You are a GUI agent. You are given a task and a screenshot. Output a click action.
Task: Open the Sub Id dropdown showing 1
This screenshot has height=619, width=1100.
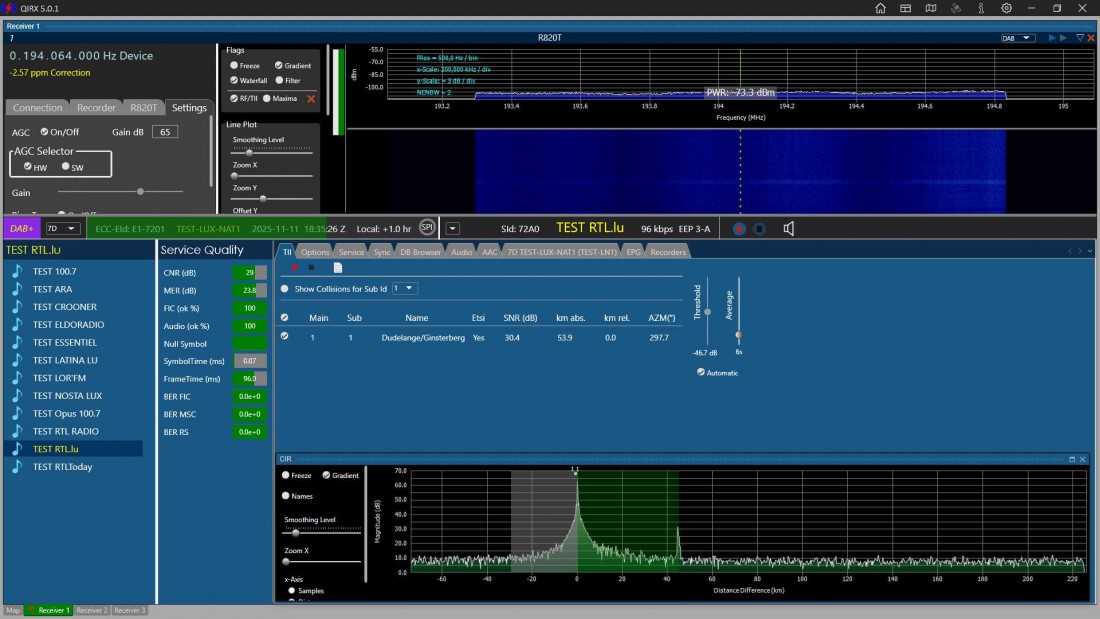pyautogui.click(x=404, y=288)
